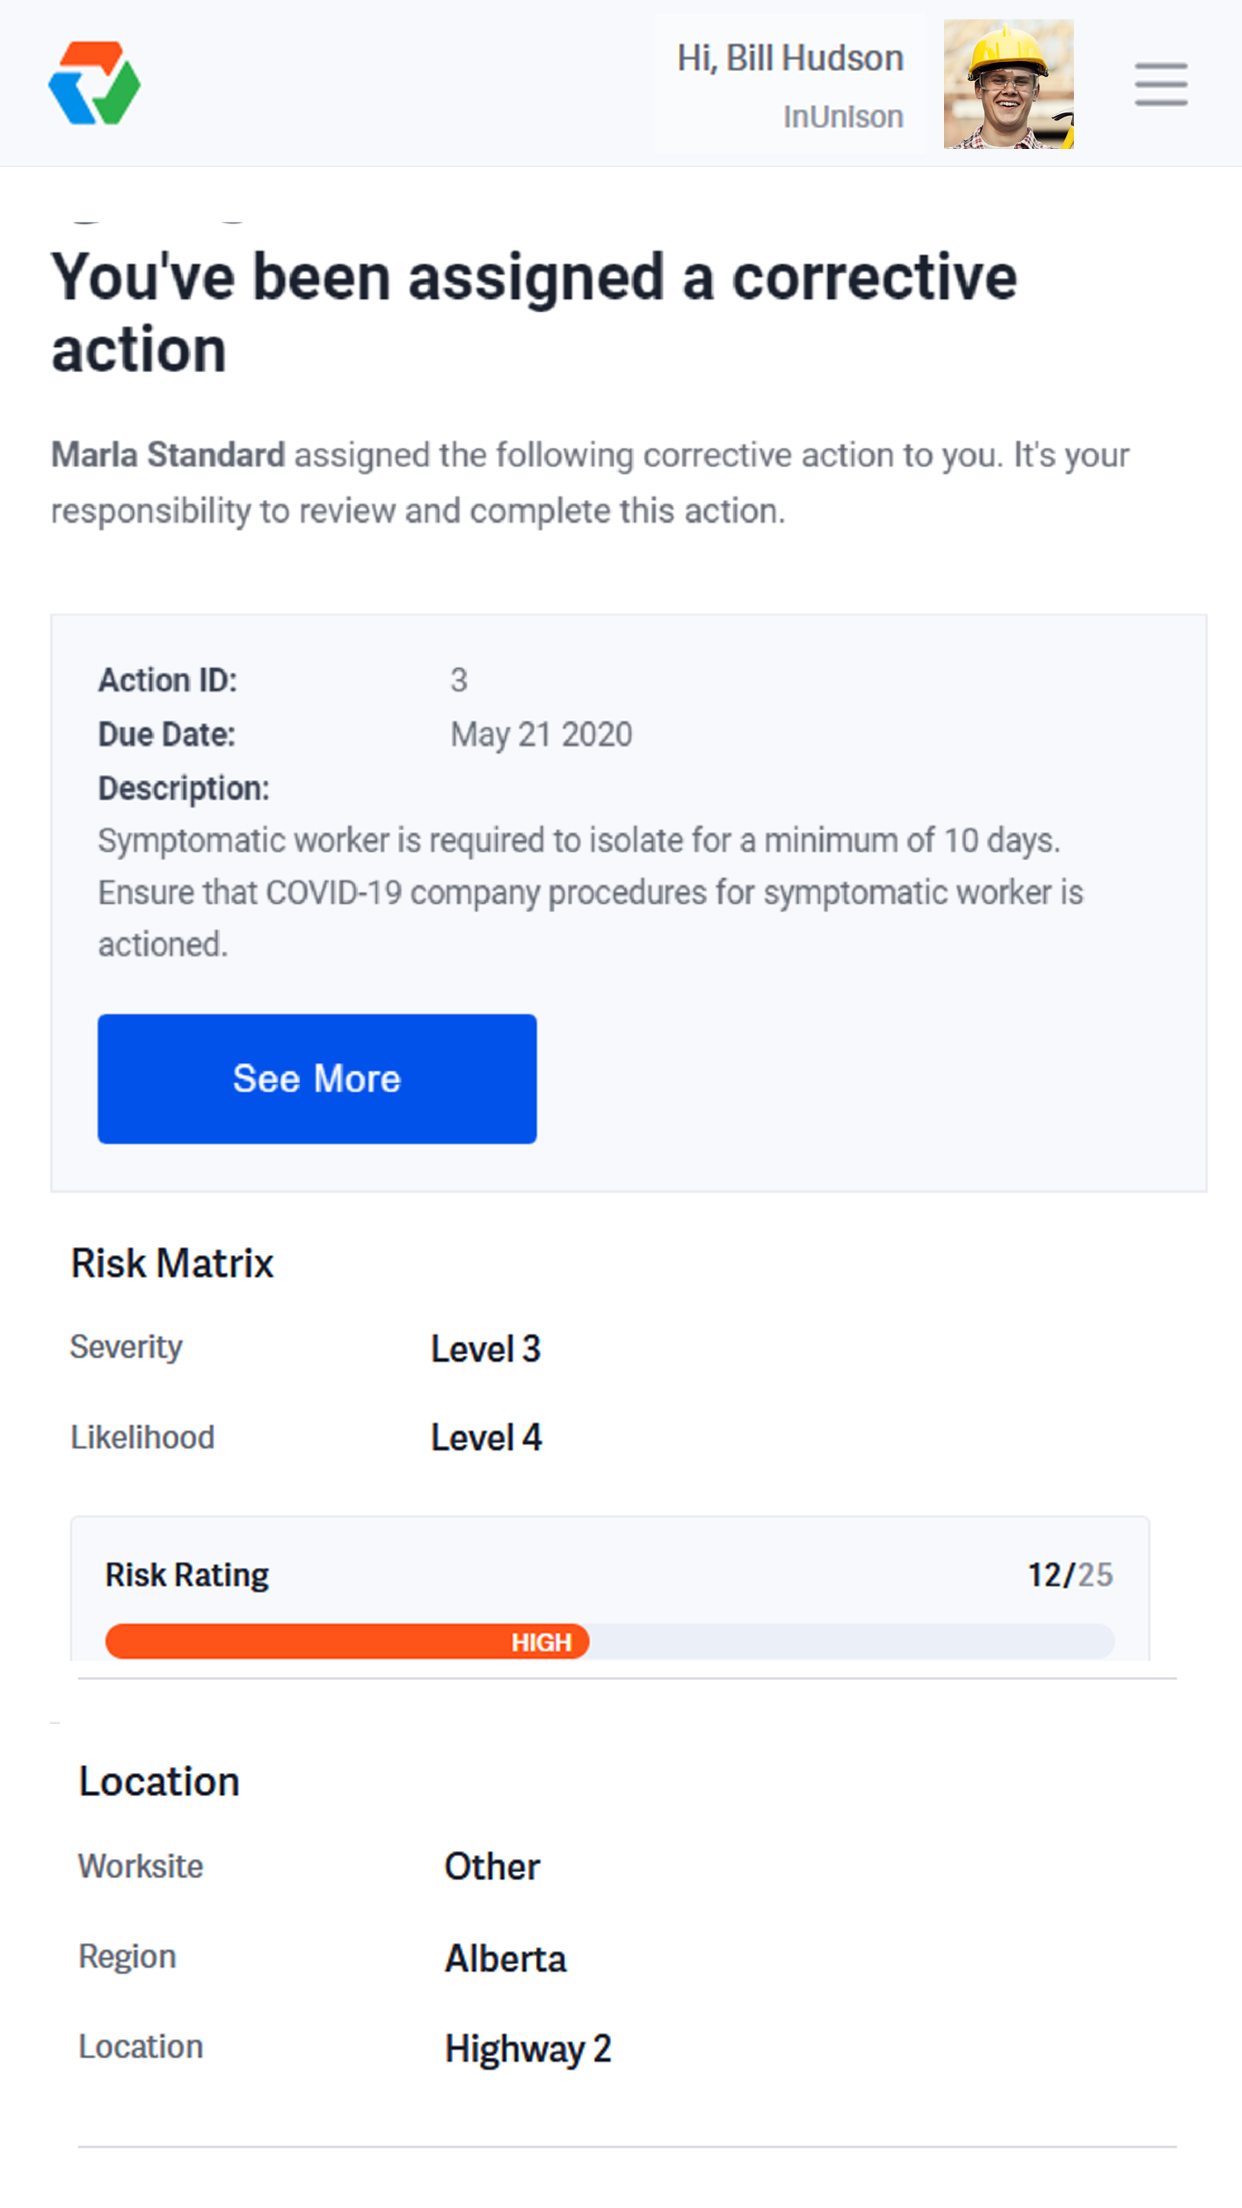Click the Location value Highway 2

click(x=527, y=2048)
